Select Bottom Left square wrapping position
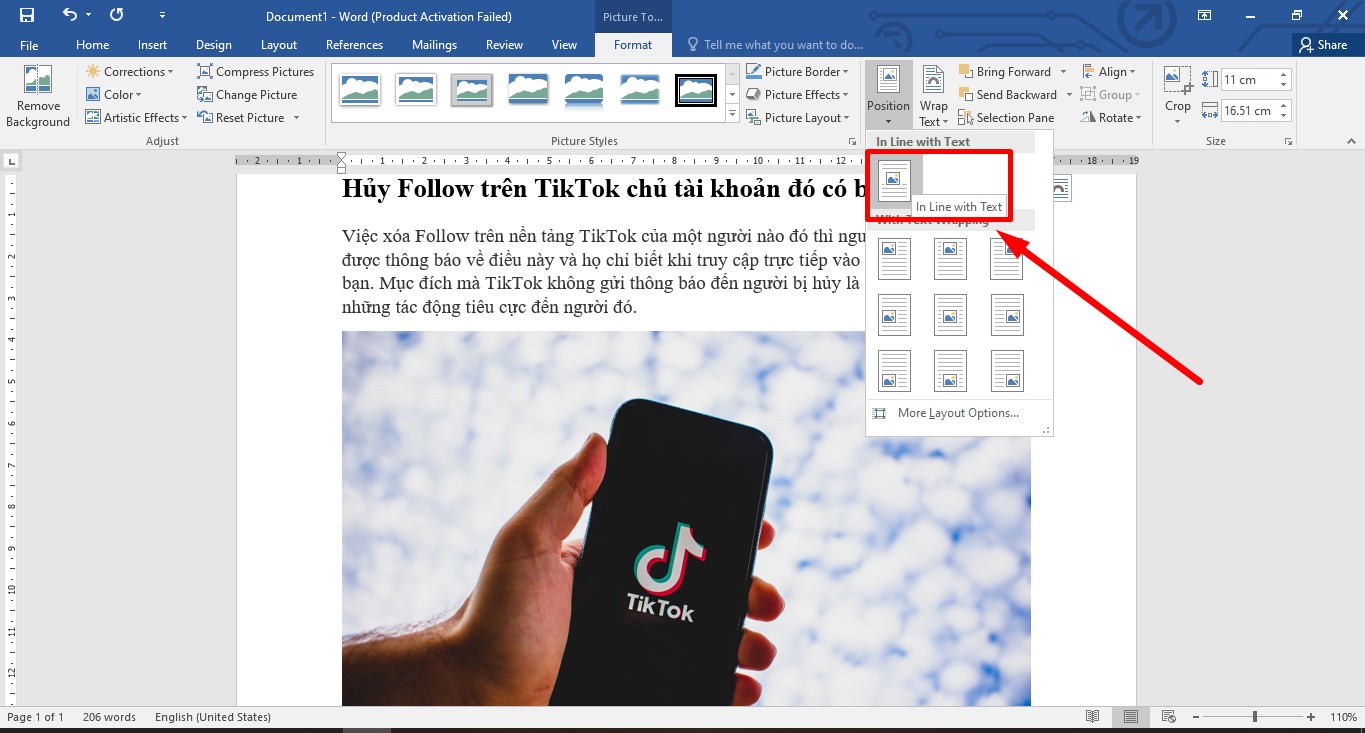 click(x=894, y=371)
